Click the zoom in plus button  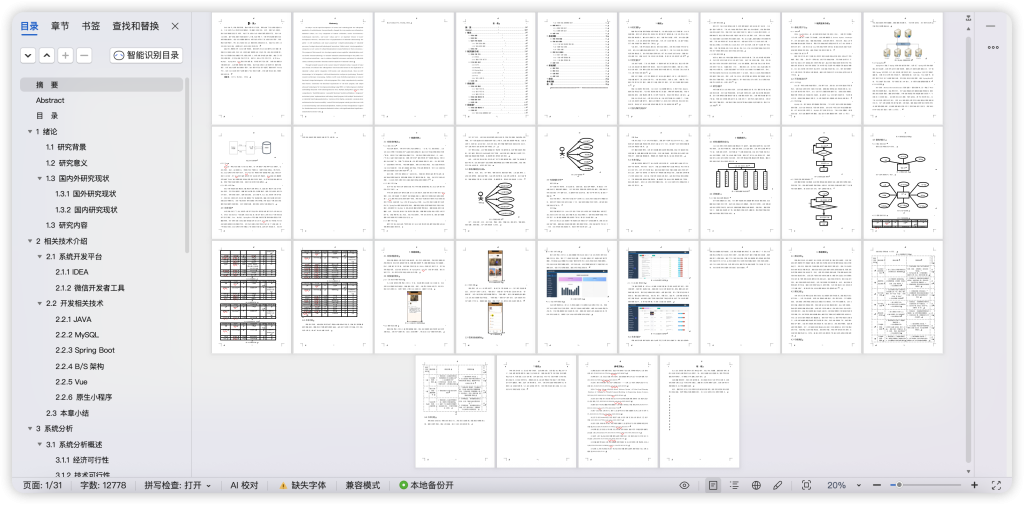coord(974,485)
